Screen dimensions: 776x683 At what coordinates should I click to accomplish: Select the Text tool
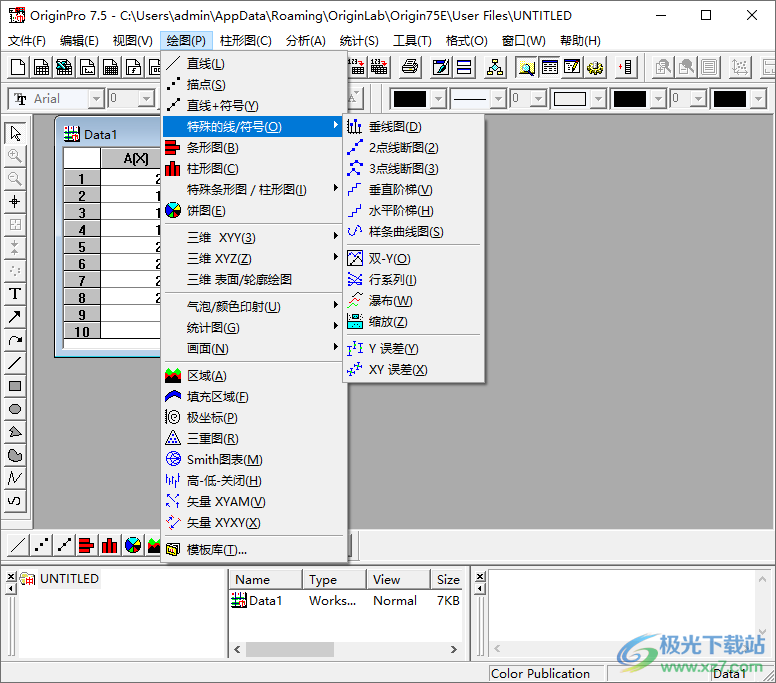pos(15,293)
